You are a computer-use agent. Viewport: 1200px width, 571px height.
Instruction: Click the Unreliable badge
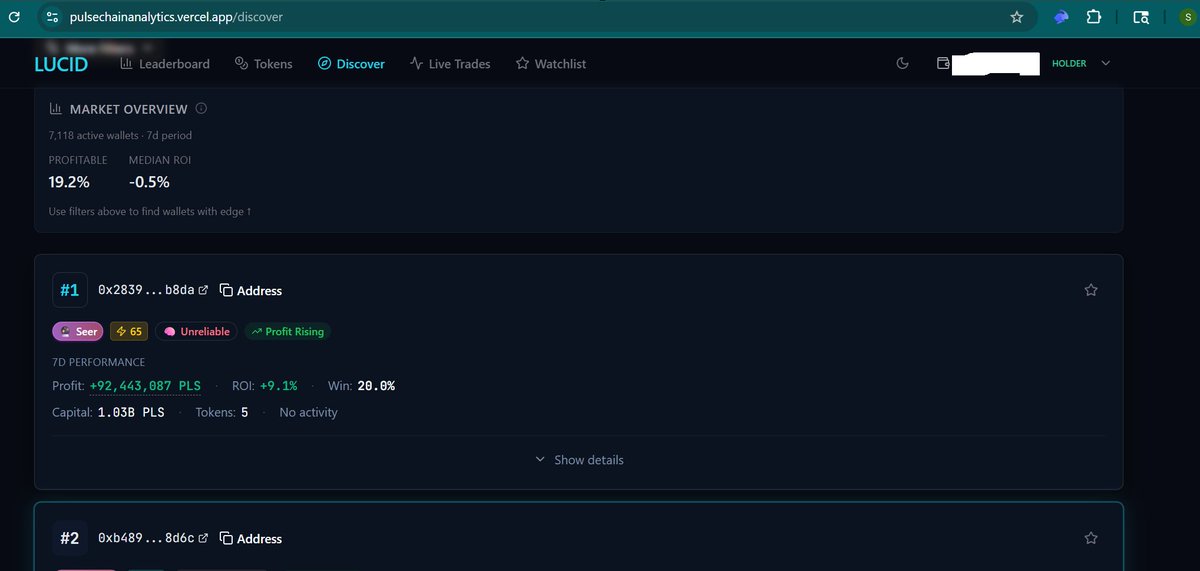[197, 331]
